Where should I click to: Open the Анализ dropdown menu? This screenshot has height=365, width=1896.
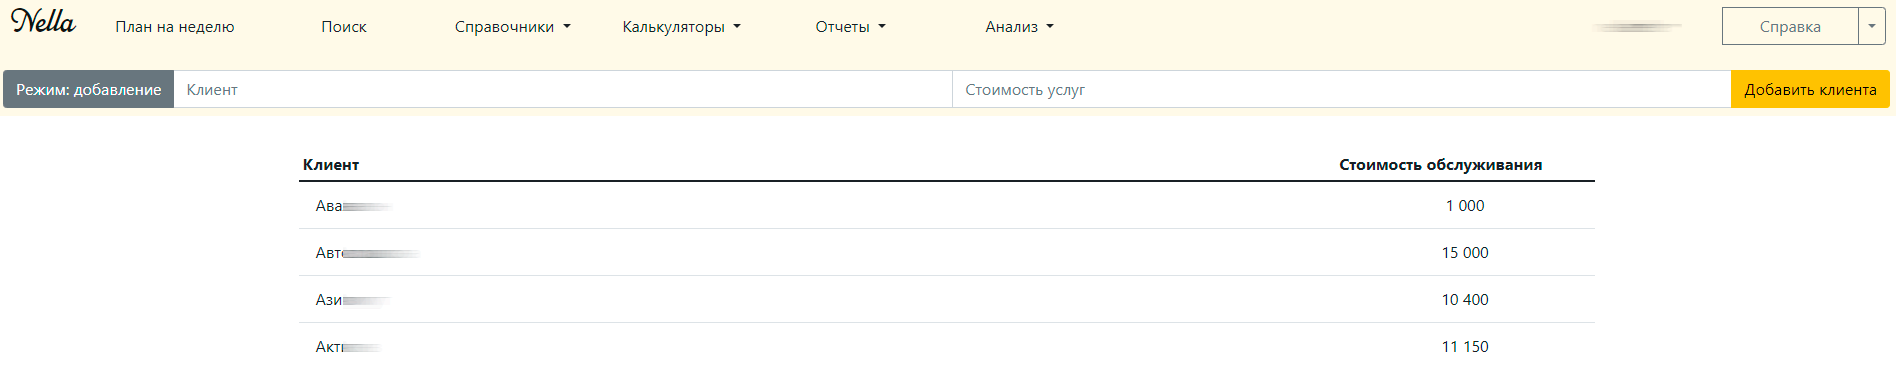point(1019,27)
